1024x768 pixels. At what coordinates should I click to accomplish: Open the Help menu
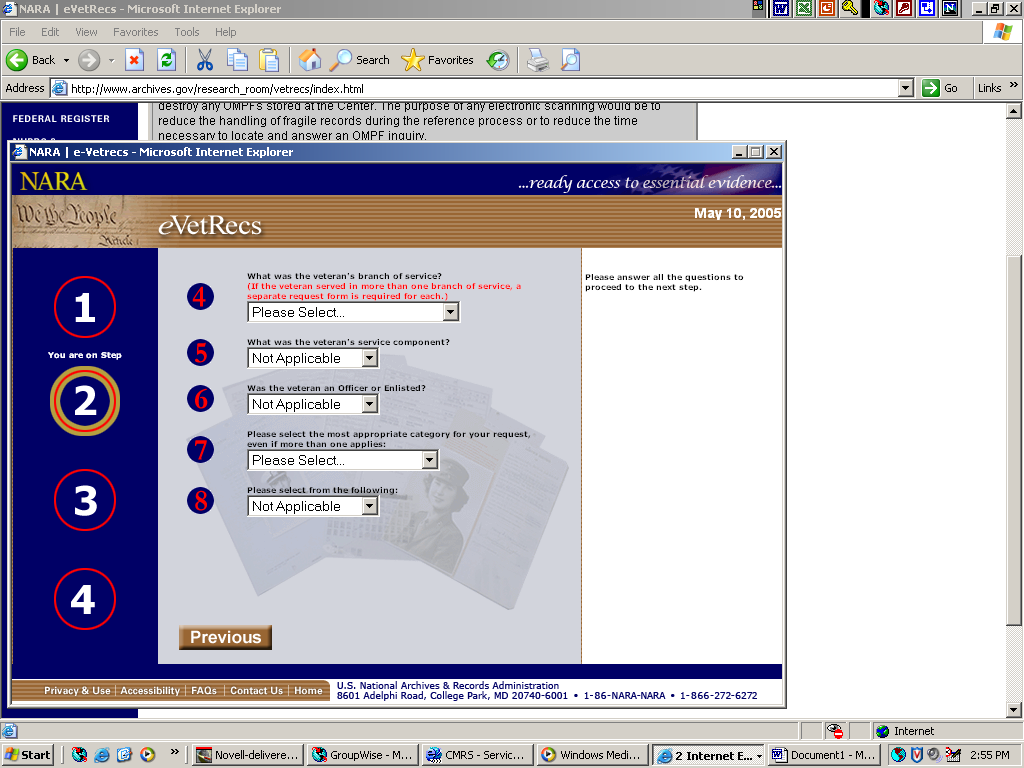click(225, 32)
